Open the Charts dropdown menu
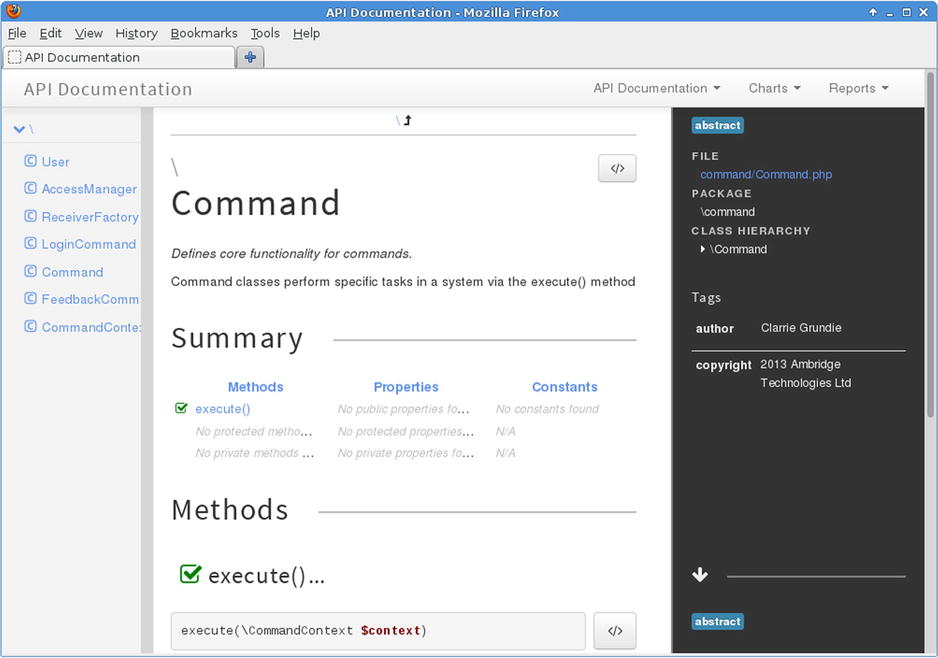Image resolution: width=938 pixels, height=658 pixels. pyautogui.click(x=774, y=89)
